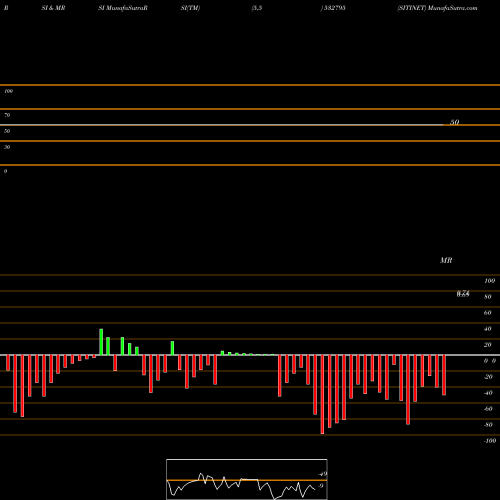Click the right axis label "-60"
Screen dimensions: 500x500
[x=488, y=409]
